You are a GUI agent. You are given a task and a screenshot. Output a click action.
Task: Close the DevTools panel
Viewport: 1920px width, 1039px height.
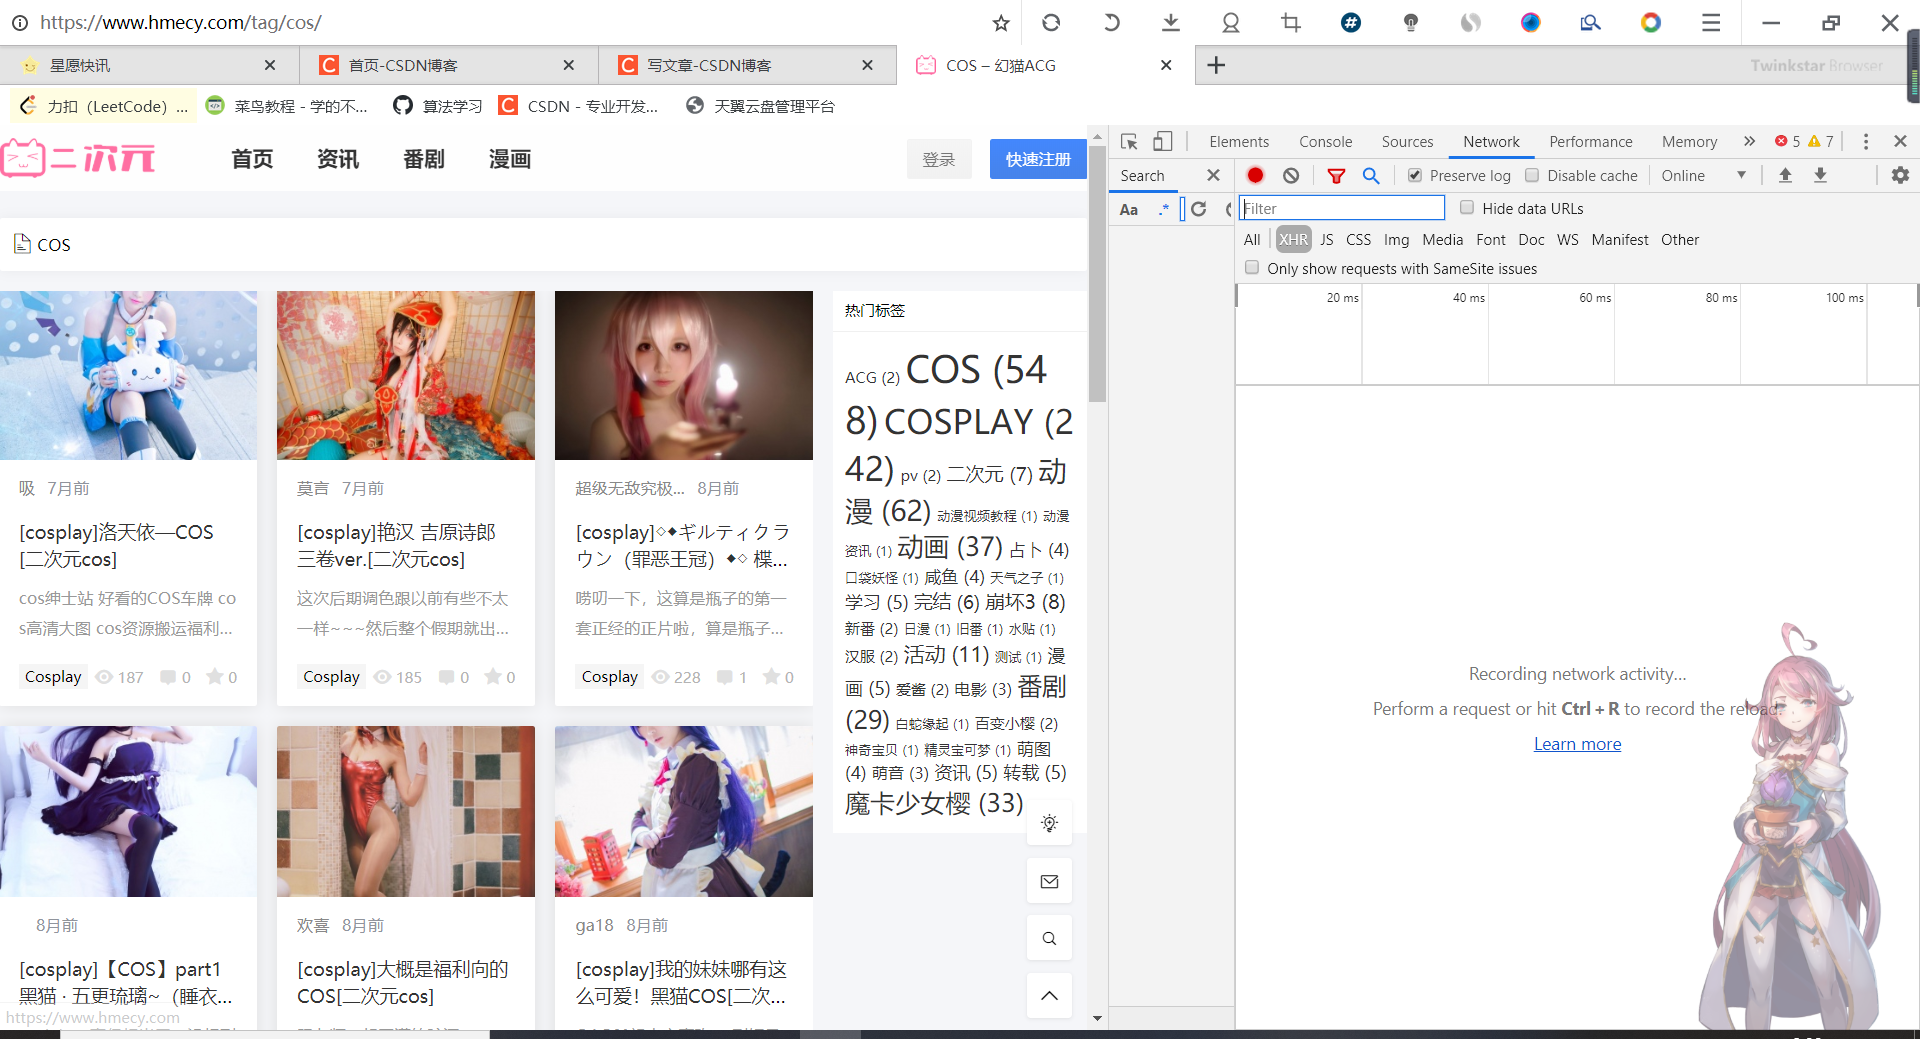tap(1900, 141)
